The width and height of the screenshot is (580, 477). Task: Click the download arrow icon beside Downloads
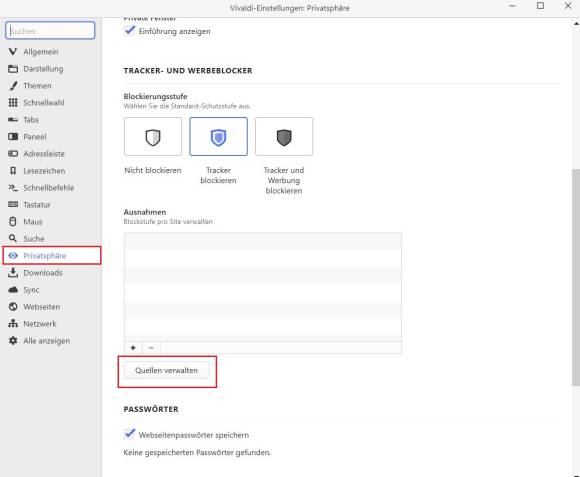pyautogui.click(x=13, y=273)
